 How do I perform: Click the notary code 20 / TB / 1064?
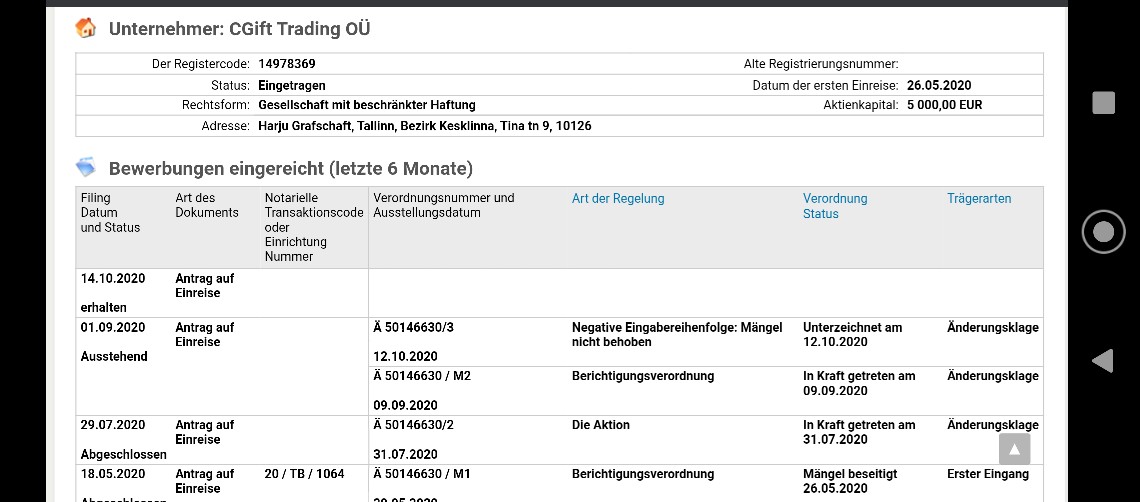pyautogui.click(x=304, y=474)
